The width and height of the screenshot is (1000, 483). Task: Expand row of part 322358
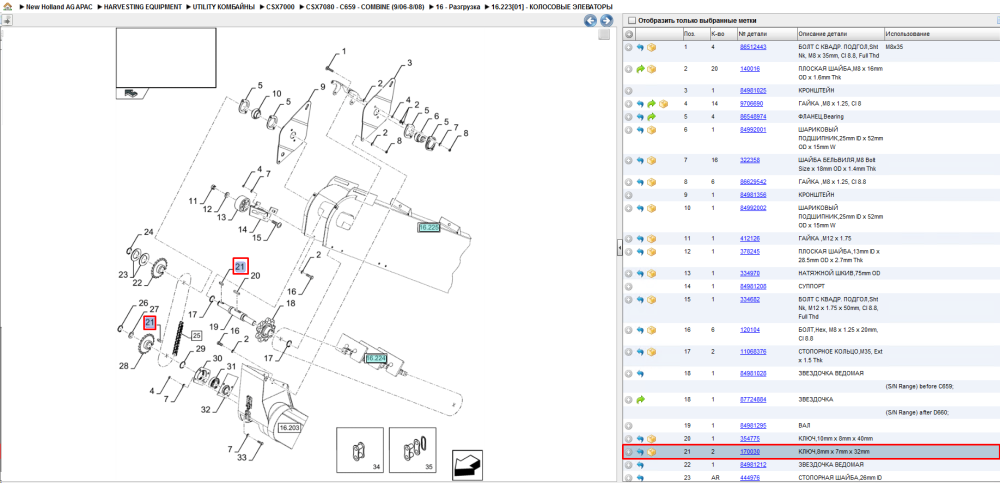point(629,160)
